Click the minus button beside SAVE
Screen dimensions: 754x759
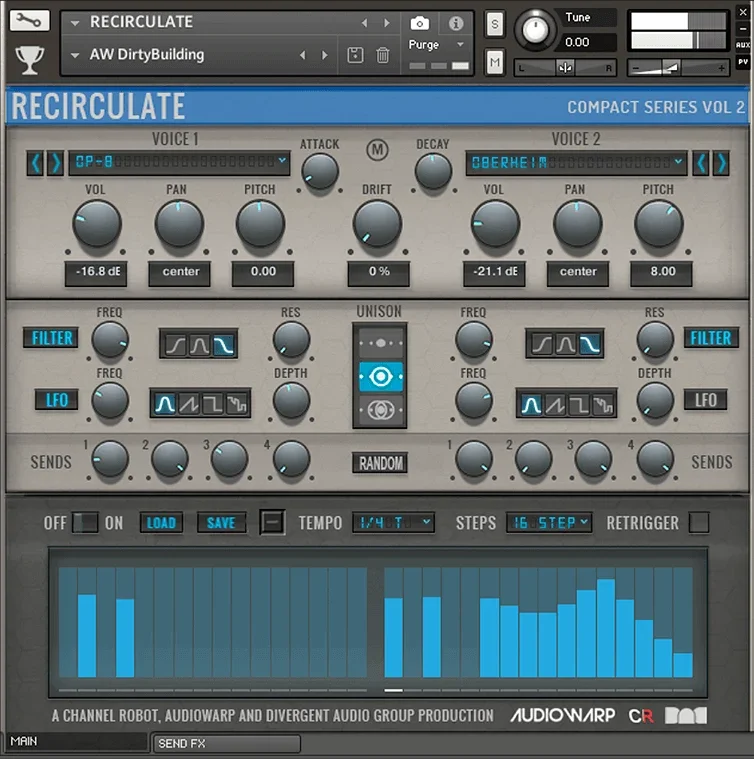[x=272, y=522]
